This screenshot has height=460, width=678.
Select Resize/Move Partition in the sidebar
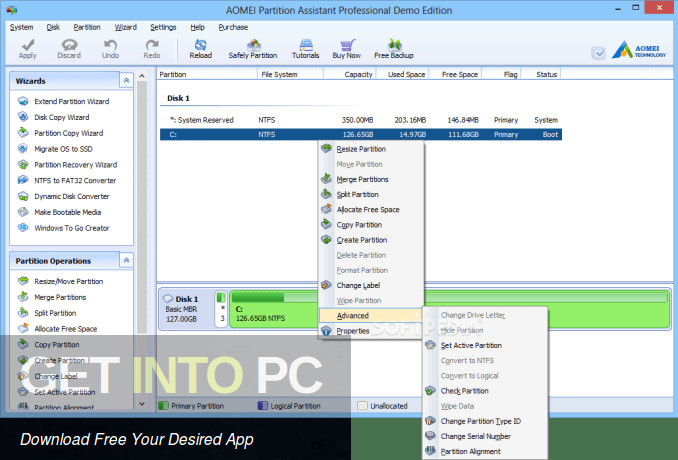69,281
